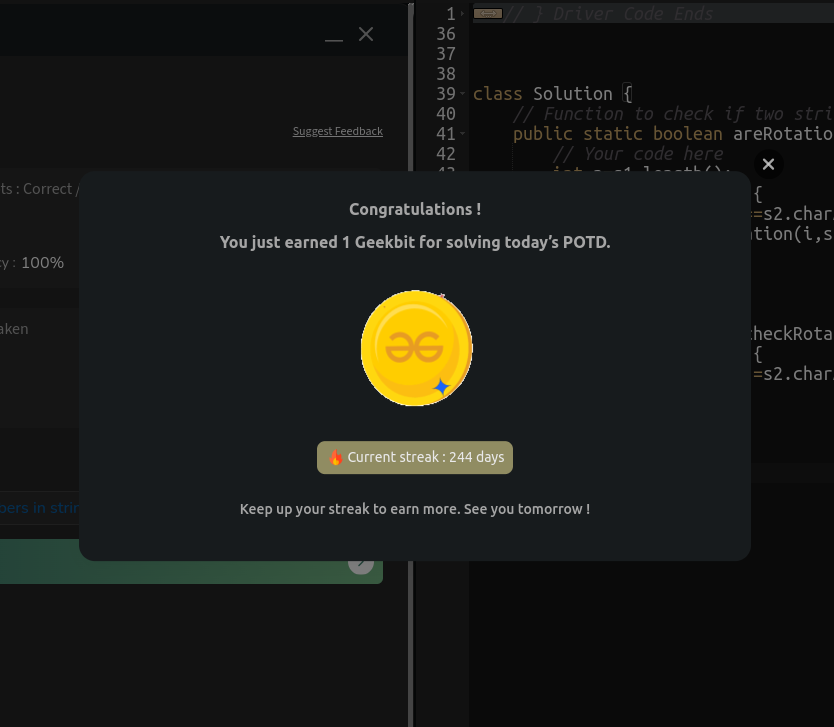The image size is (834, 727).
Task: Expand the folded Driver Code block
Action: (x=488, y=13)
